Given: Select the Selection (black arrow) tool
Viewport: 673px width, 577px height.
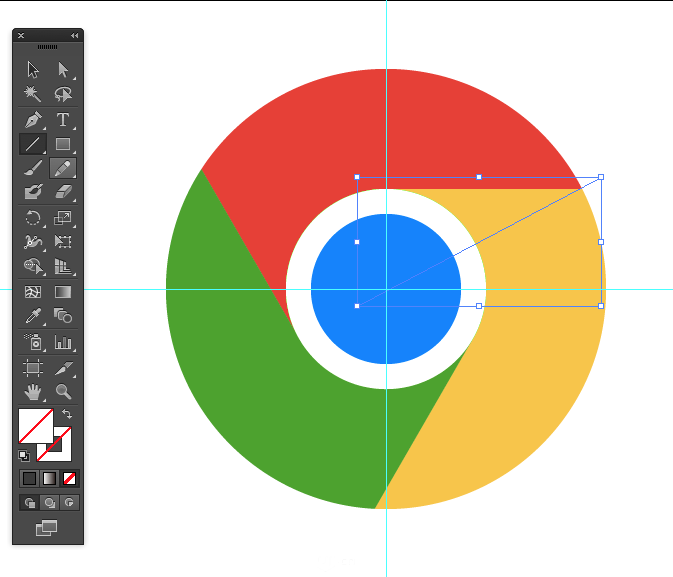Looking at the screenshot, I should click(x=33, y=70).
